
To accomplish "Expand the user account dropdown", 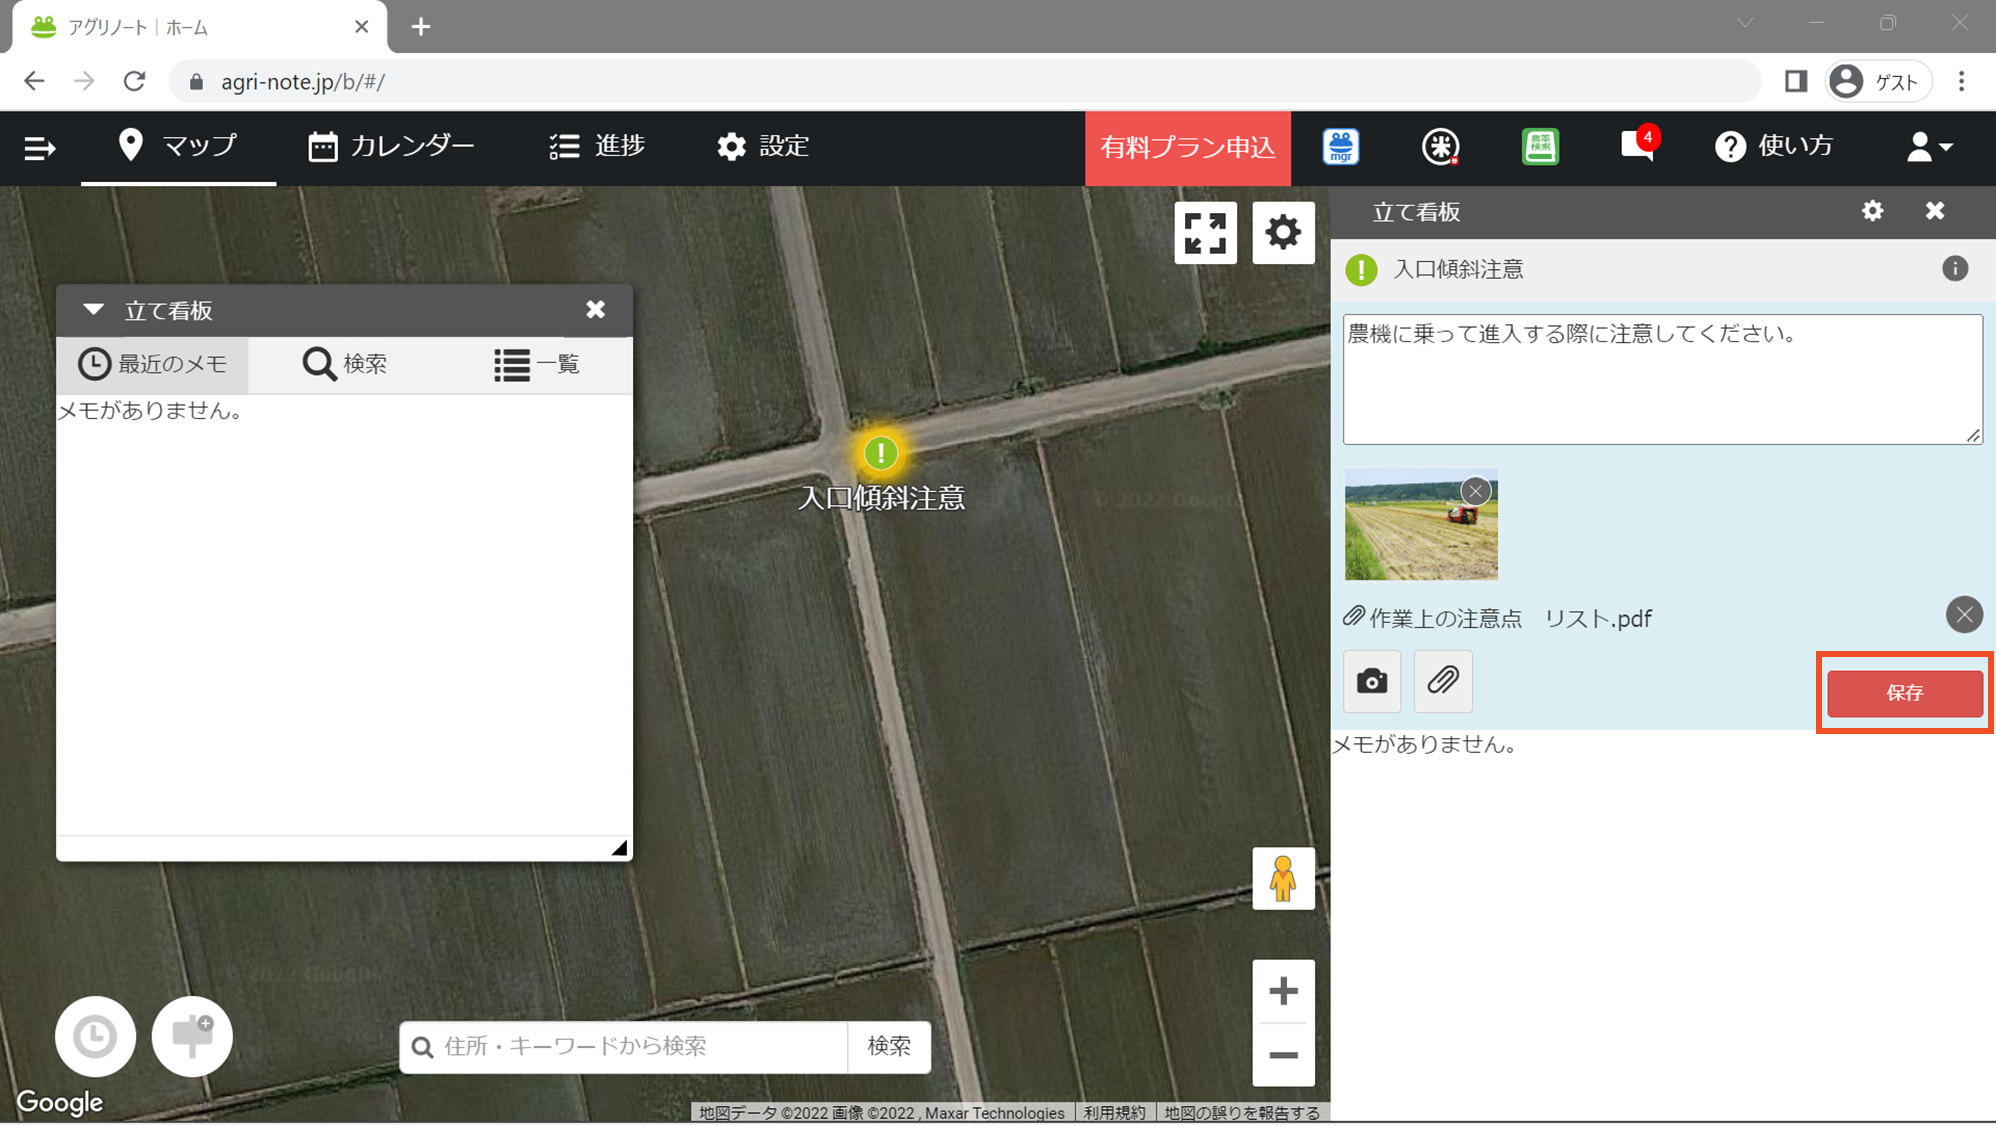I will pos(1929,147).
